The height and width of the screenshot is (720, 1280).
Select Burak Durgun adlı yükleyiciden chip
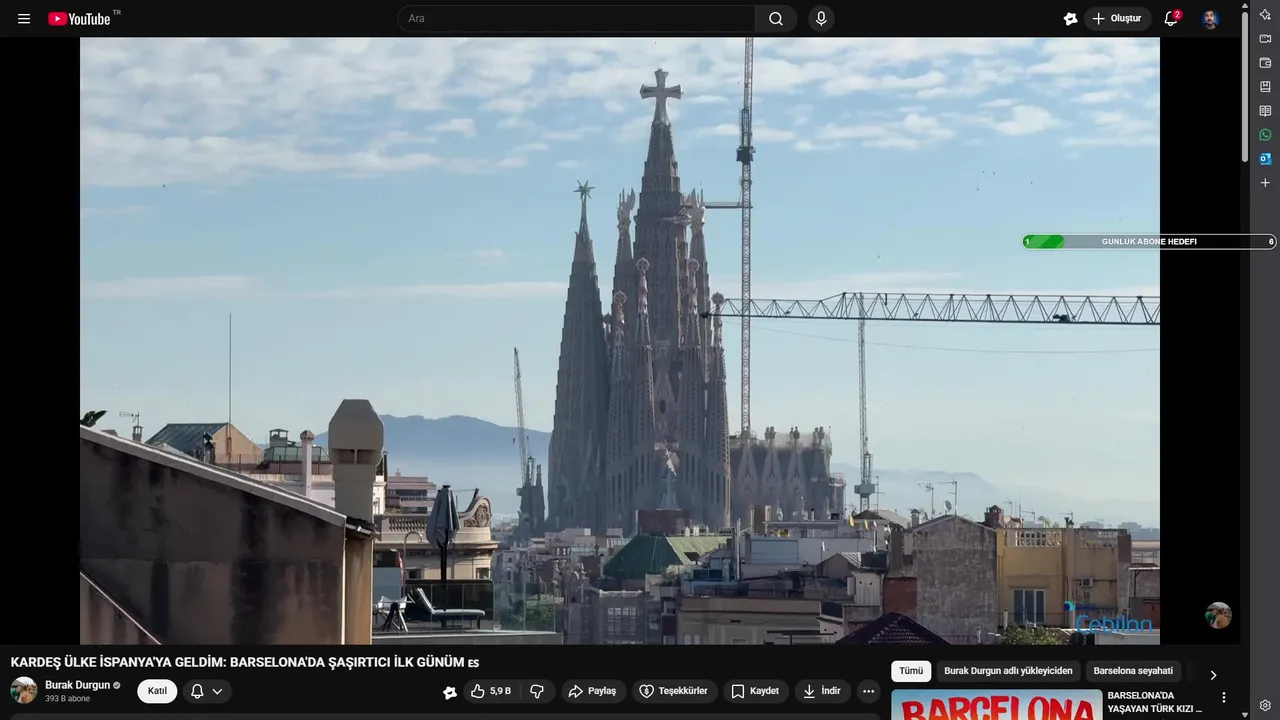[x=1008, y=671]
